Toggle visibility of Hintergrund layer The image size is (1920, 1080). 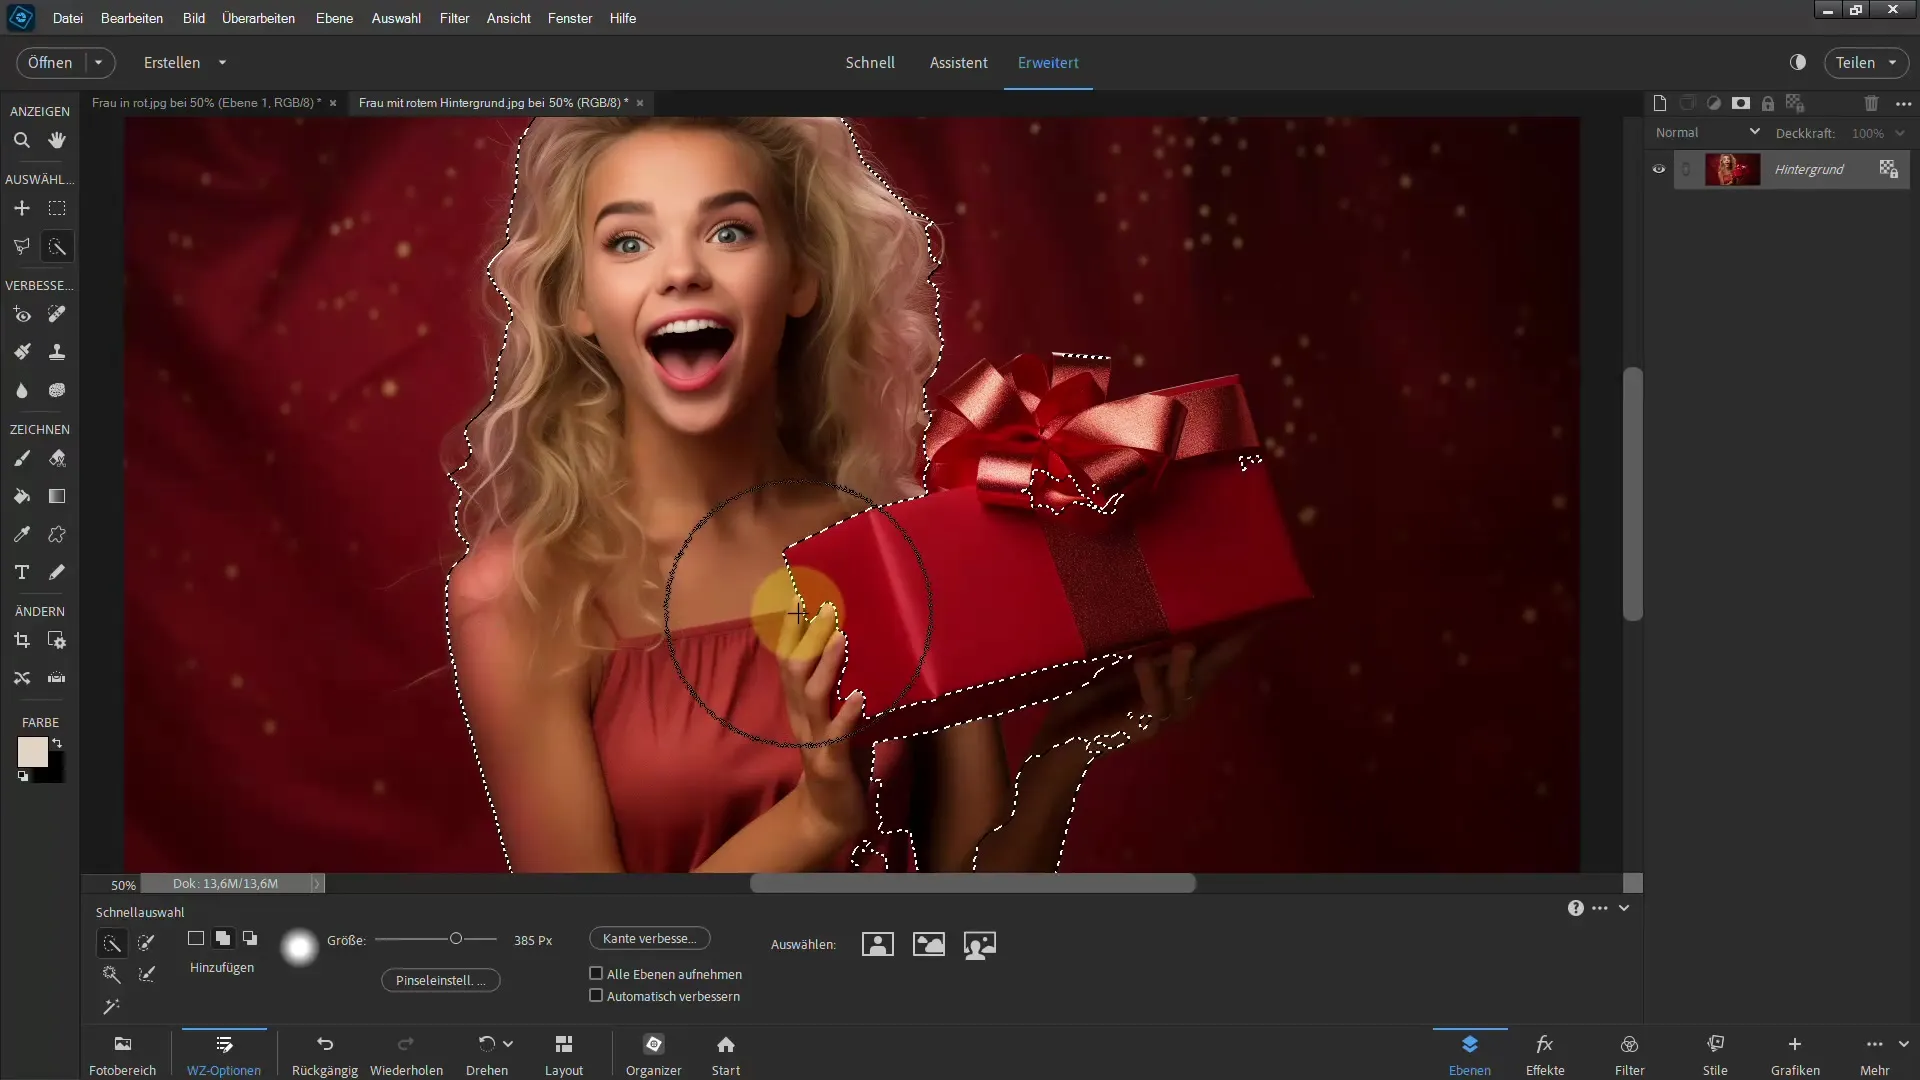[1660, 169]
